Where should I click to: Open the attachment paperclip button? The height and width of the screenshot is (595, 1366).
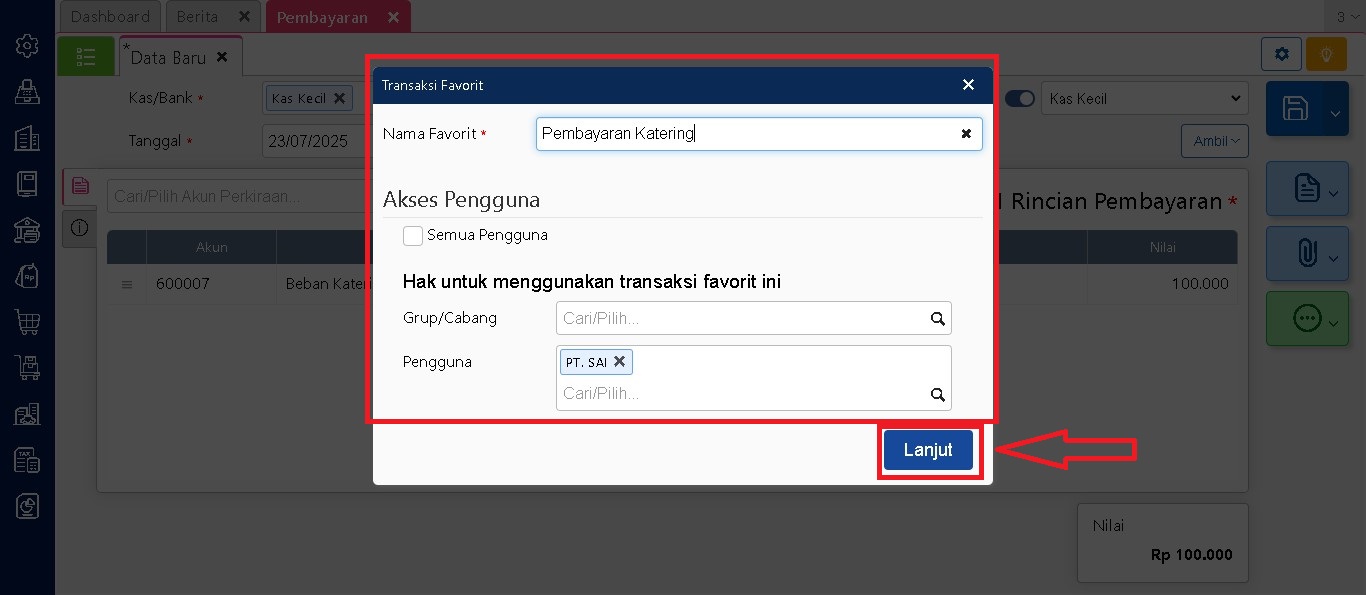[x=1305, y=254]
